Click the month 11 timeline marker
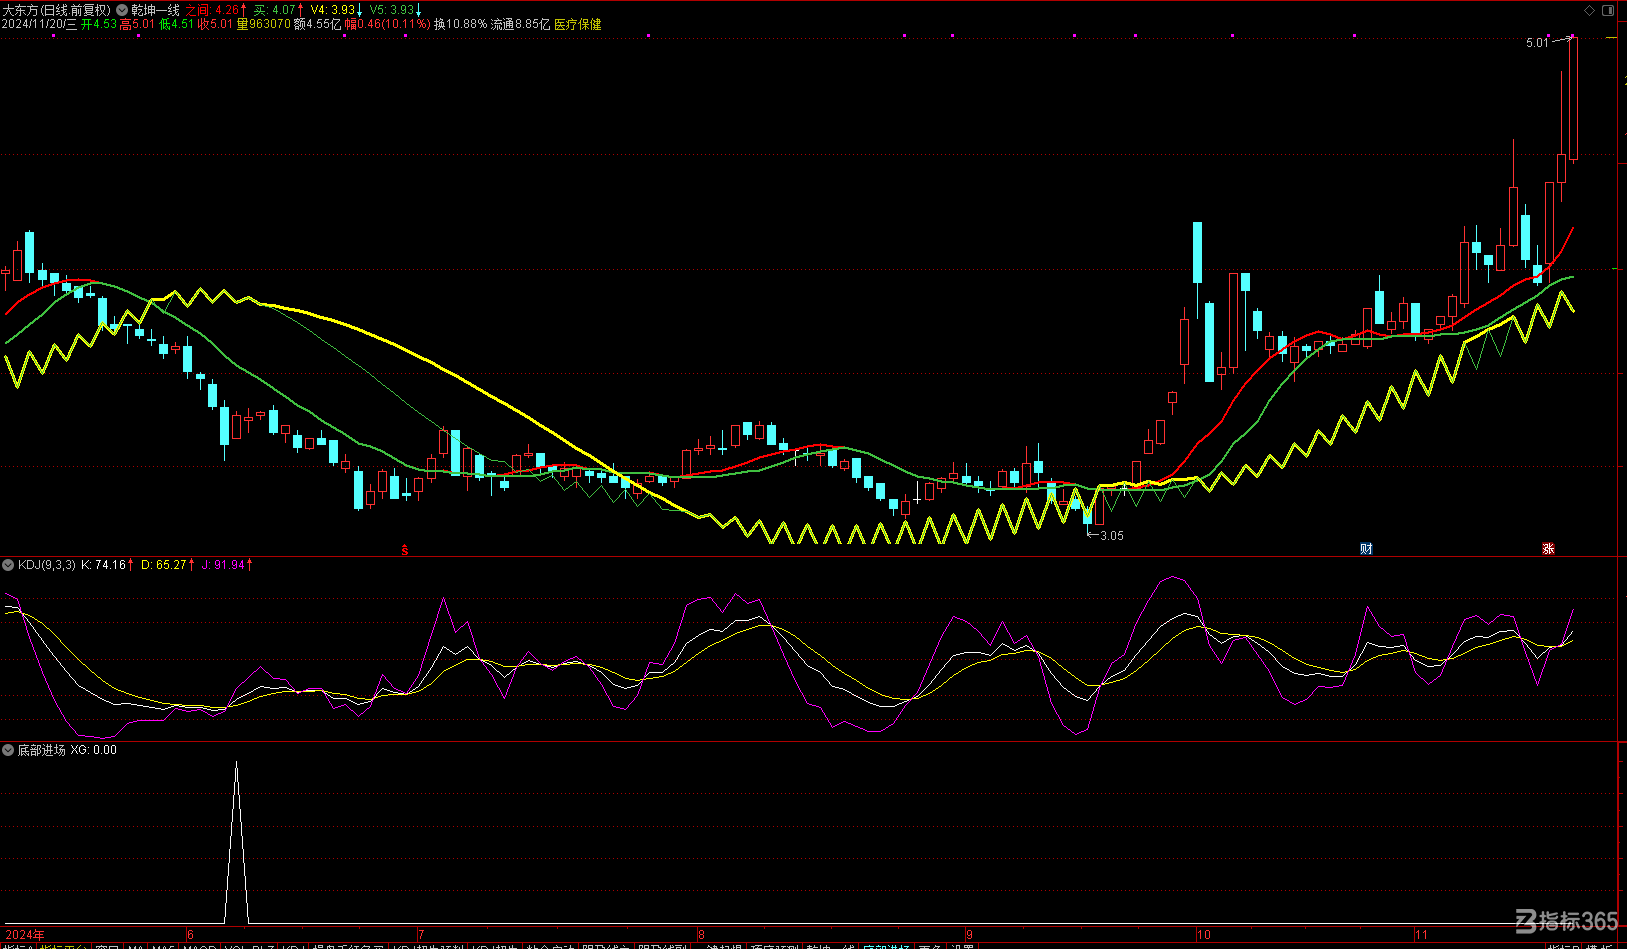The width and height of the screenshot is (1627, 949). pos(1421,935)
